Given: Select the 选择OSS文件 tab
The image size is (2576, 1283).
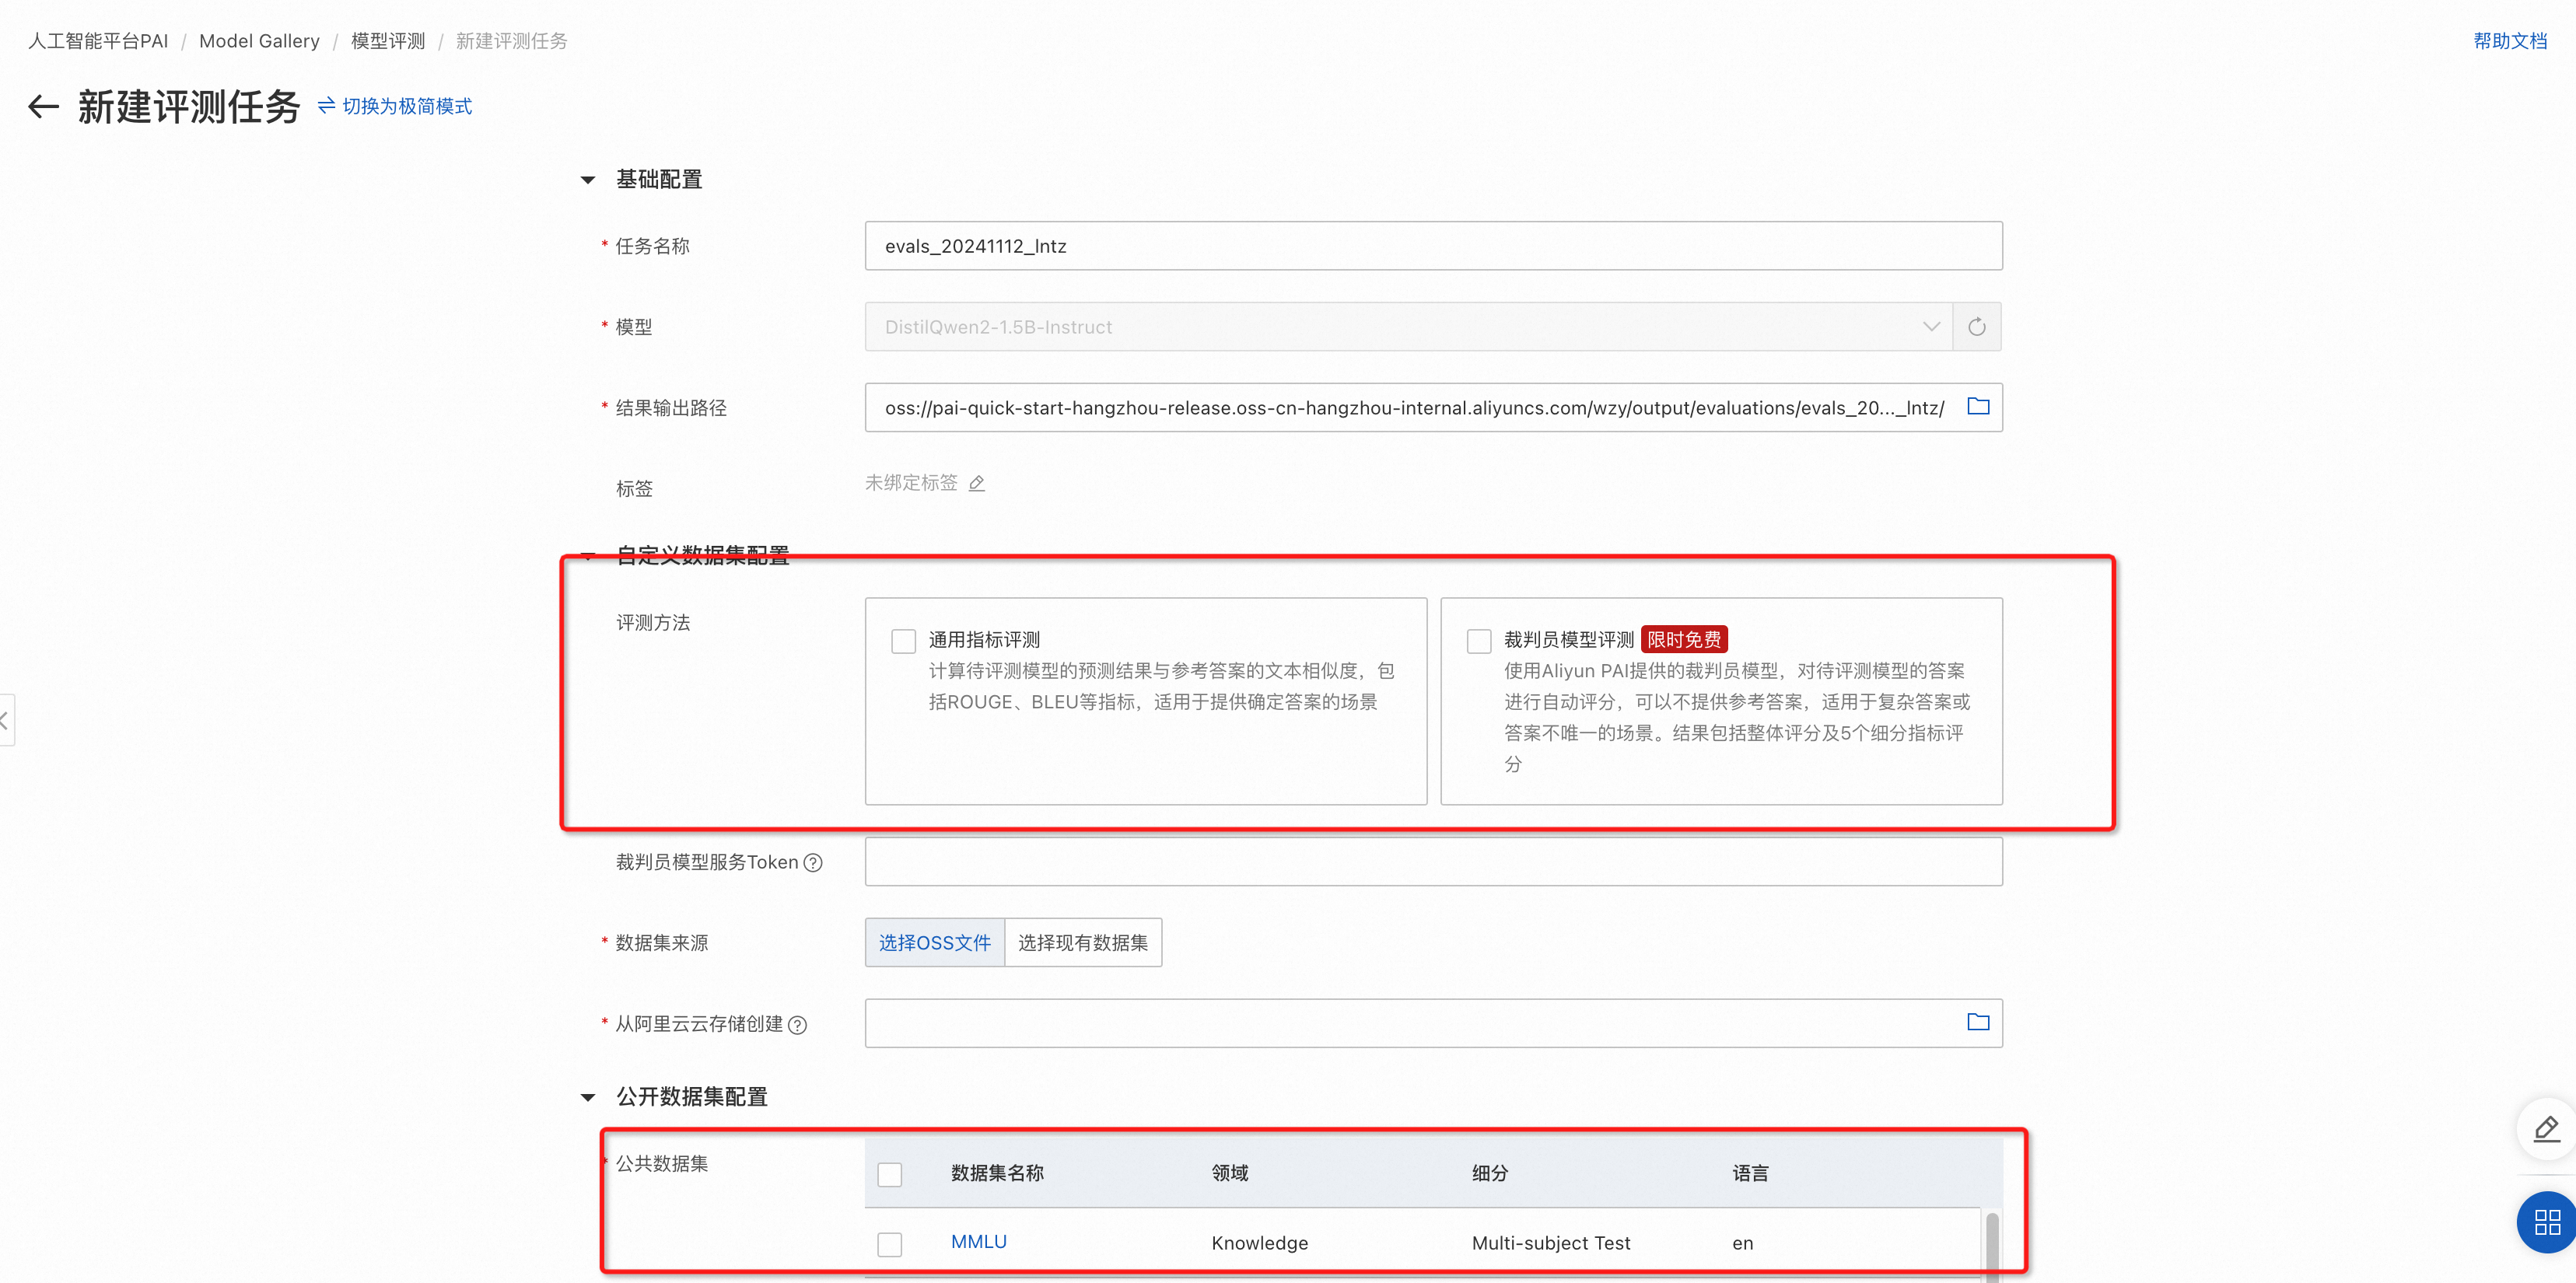Looking at the screenshot, I should [934, 943].
